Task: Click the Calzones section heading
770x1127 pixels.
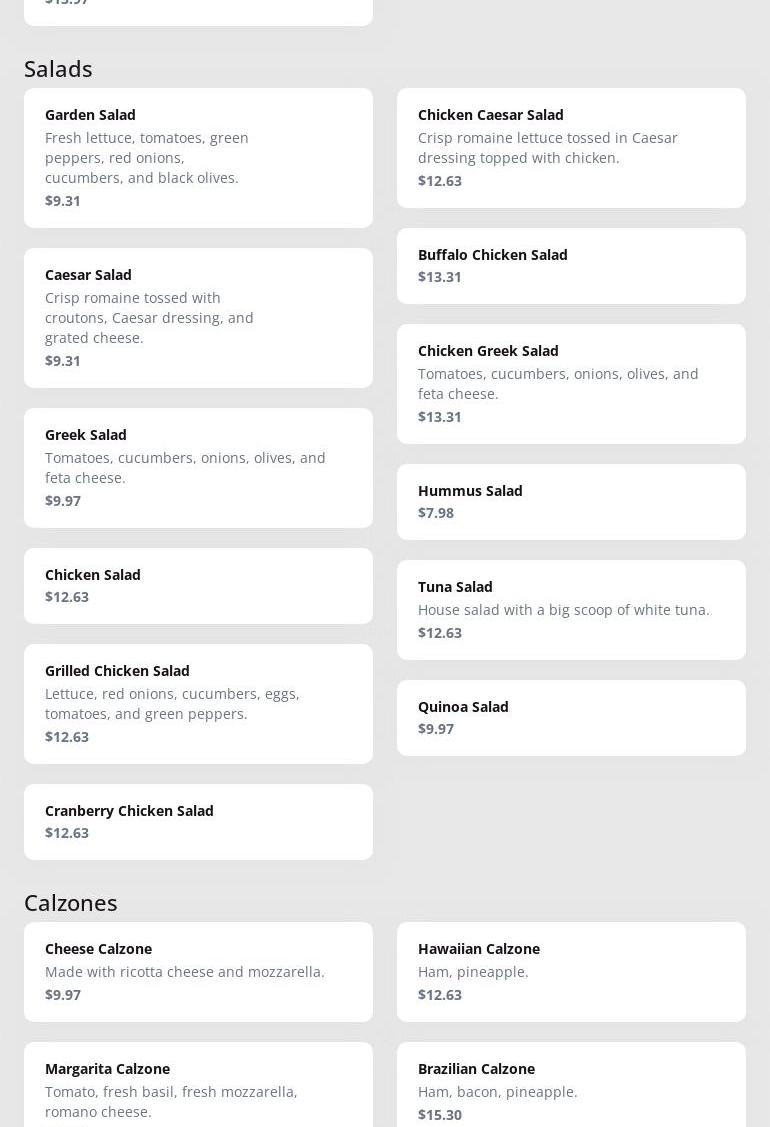Action: tap(71, 902)
